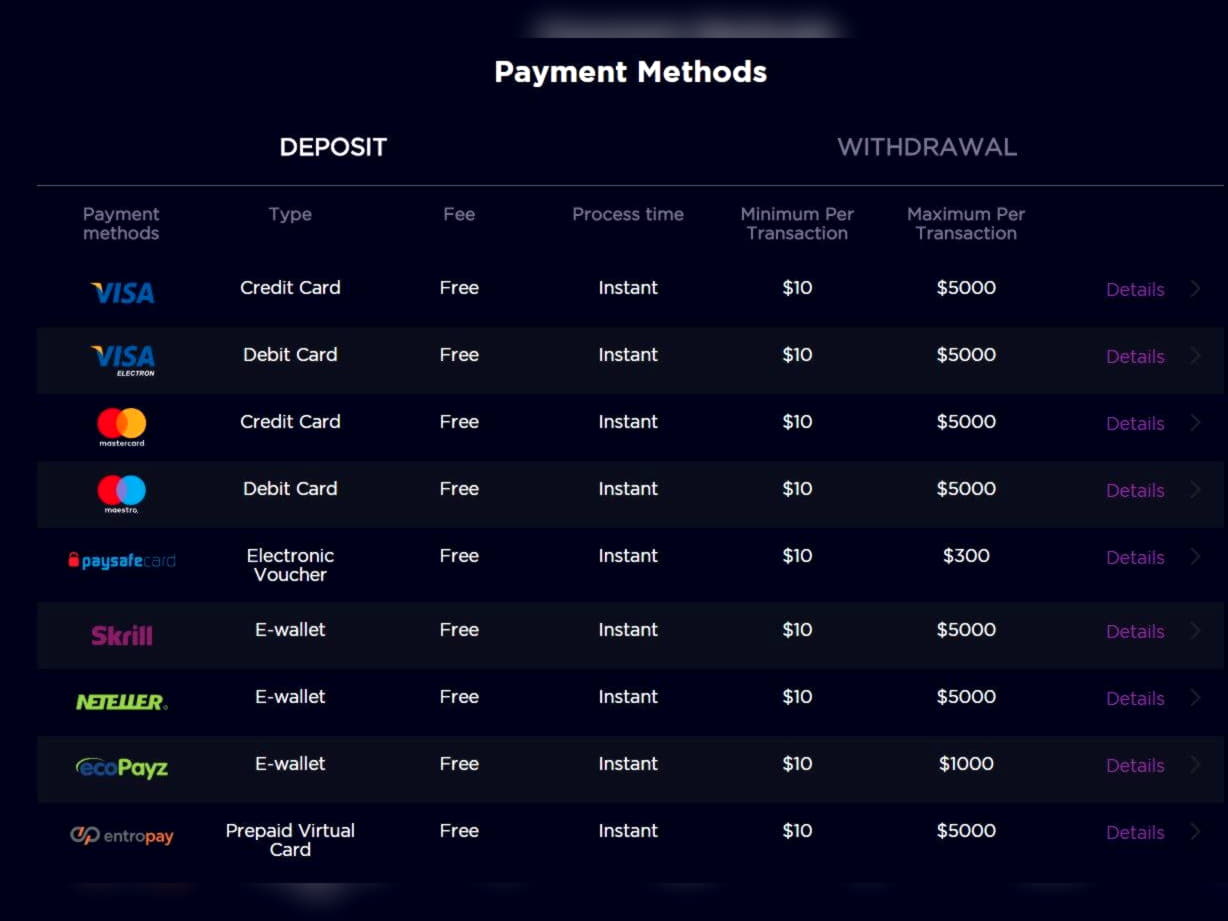Click the ecoPayz logo
The image size is (1228, 921).
tap(122, 768)
